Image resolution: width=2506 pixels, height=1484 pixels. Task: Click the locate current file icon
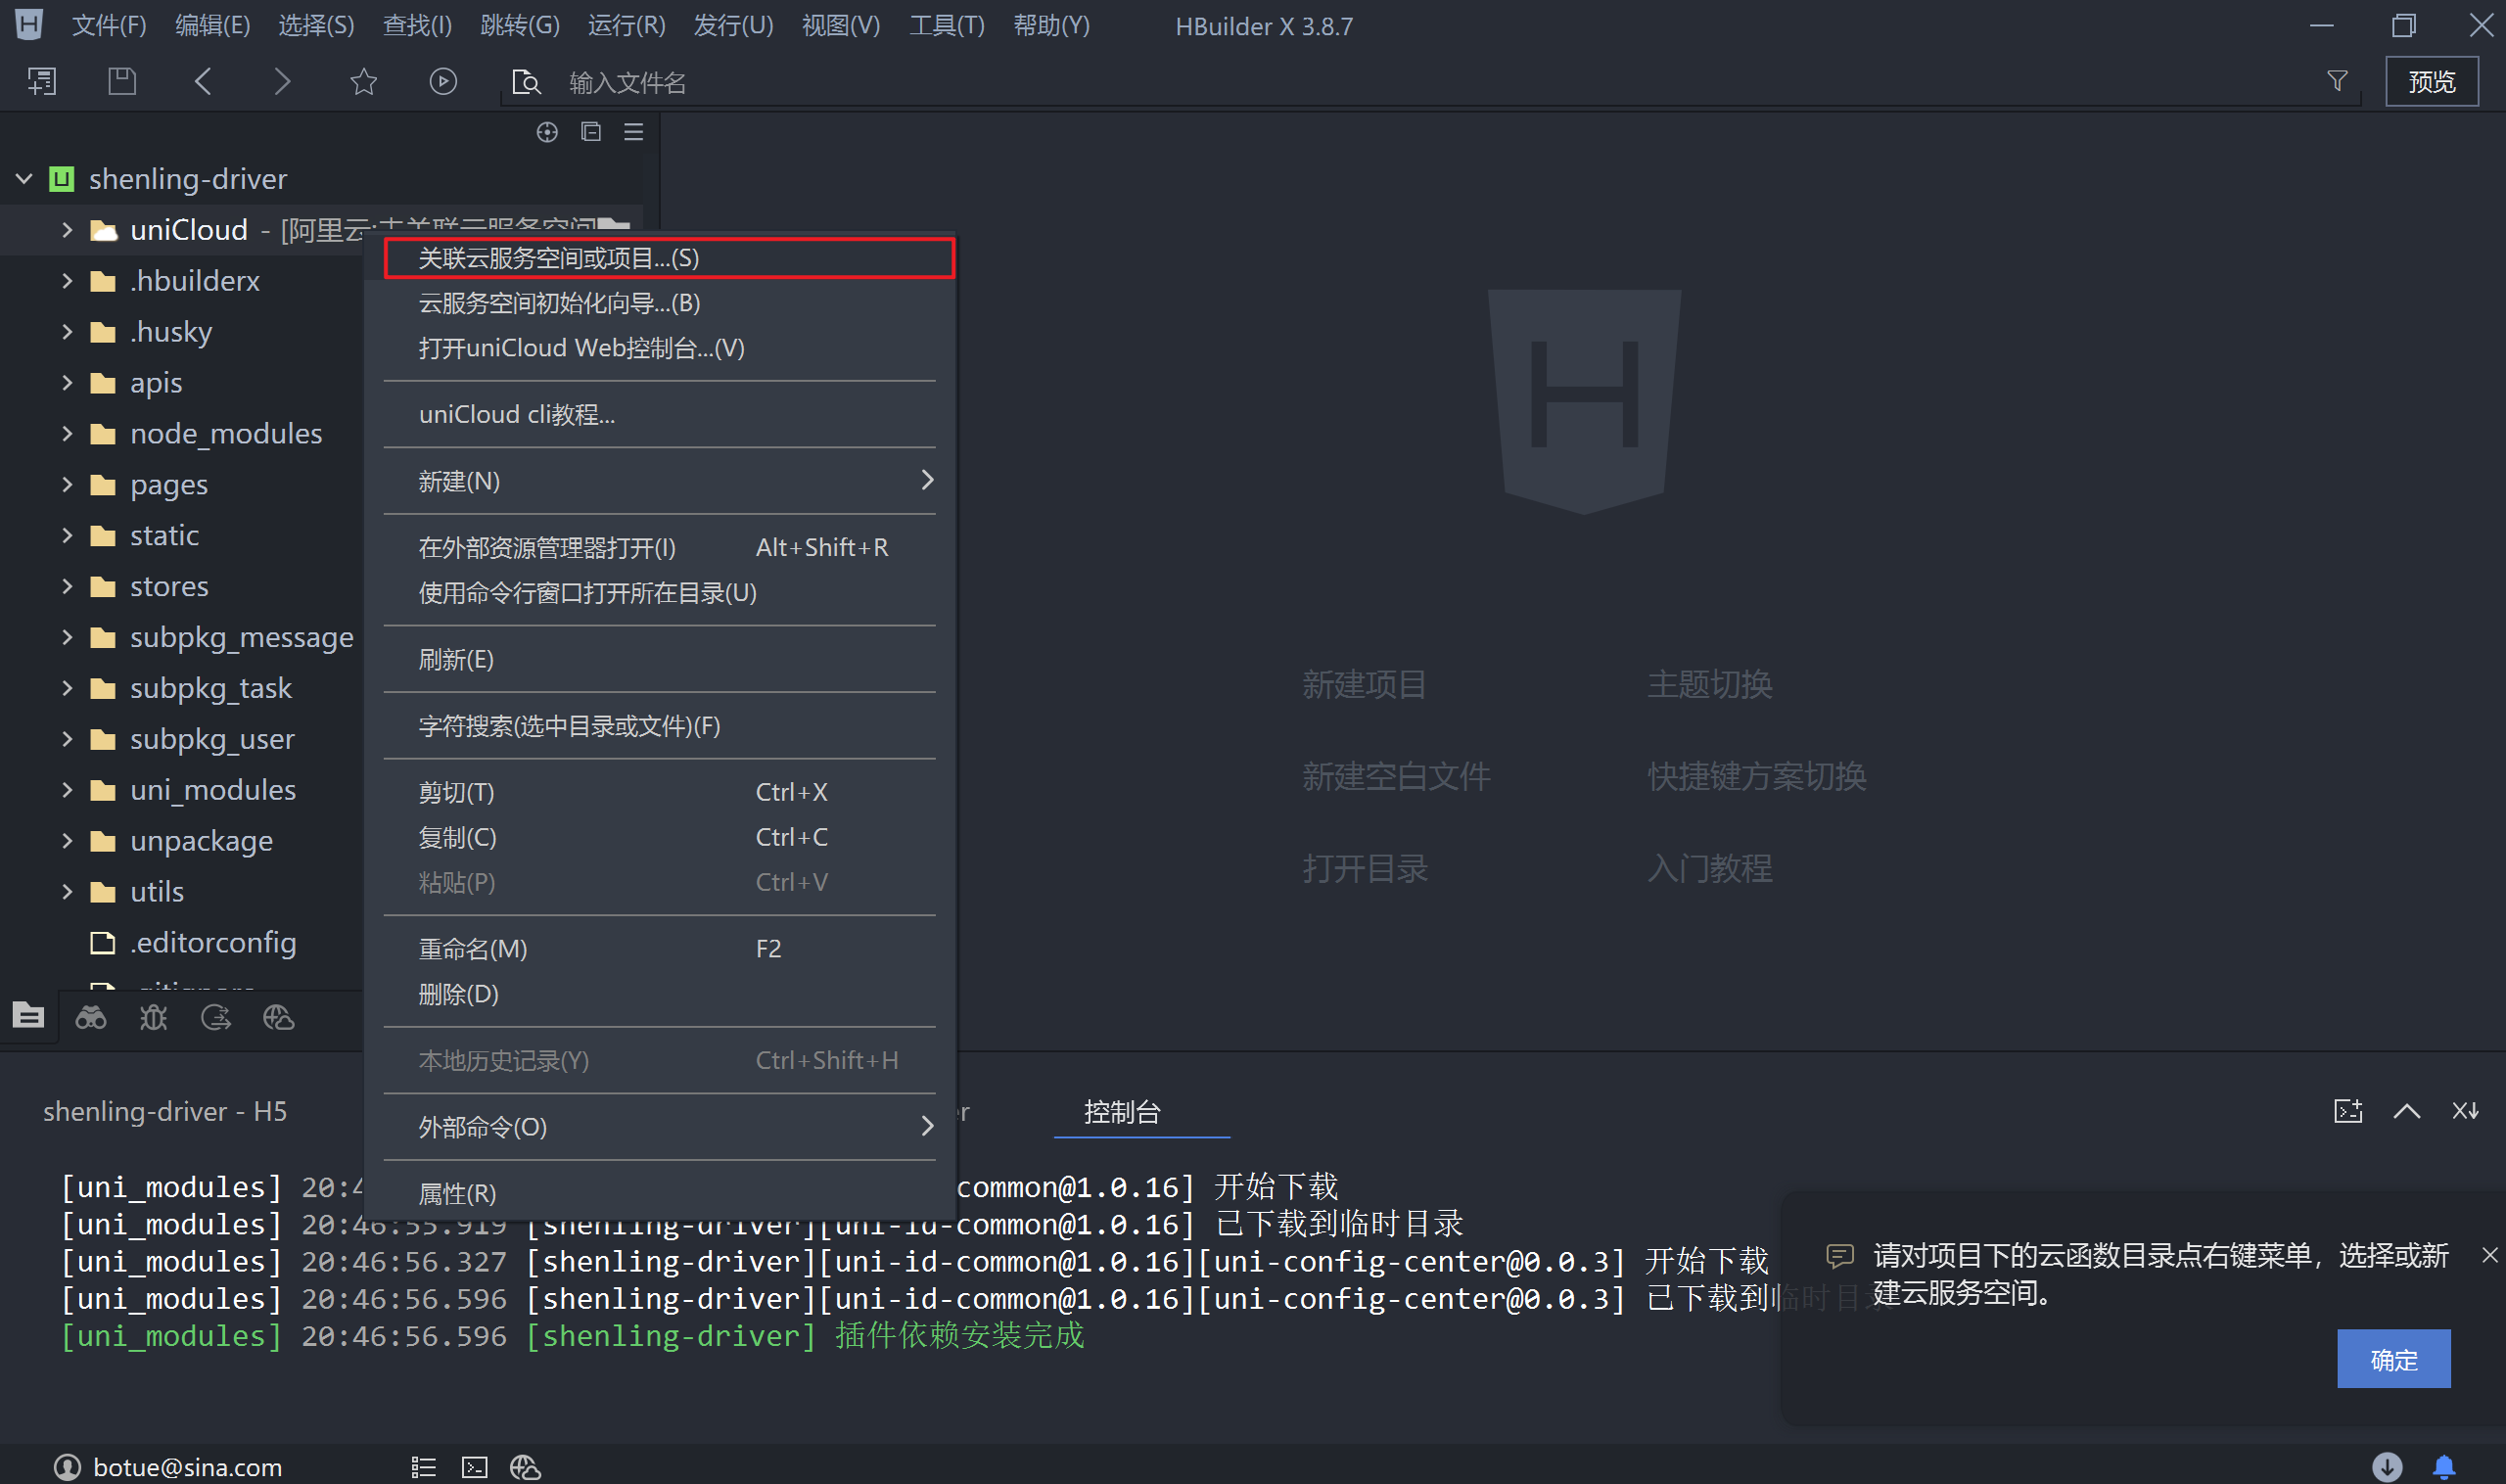[x=546, y=132]
